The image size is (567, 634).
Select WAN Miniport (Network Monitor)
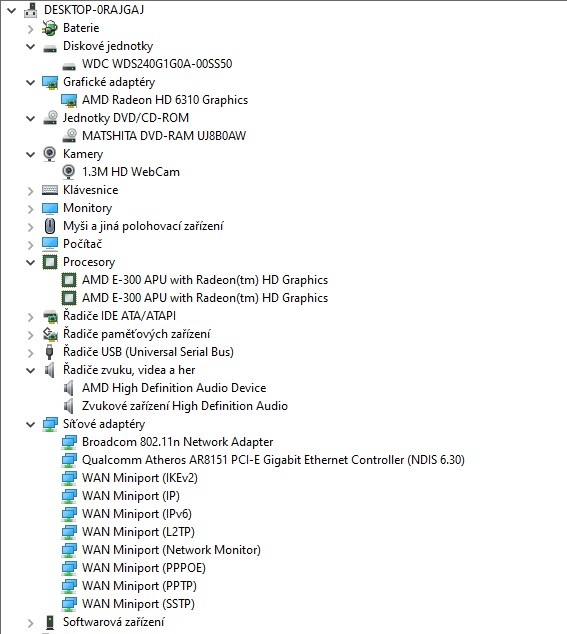tap(171, 550)
